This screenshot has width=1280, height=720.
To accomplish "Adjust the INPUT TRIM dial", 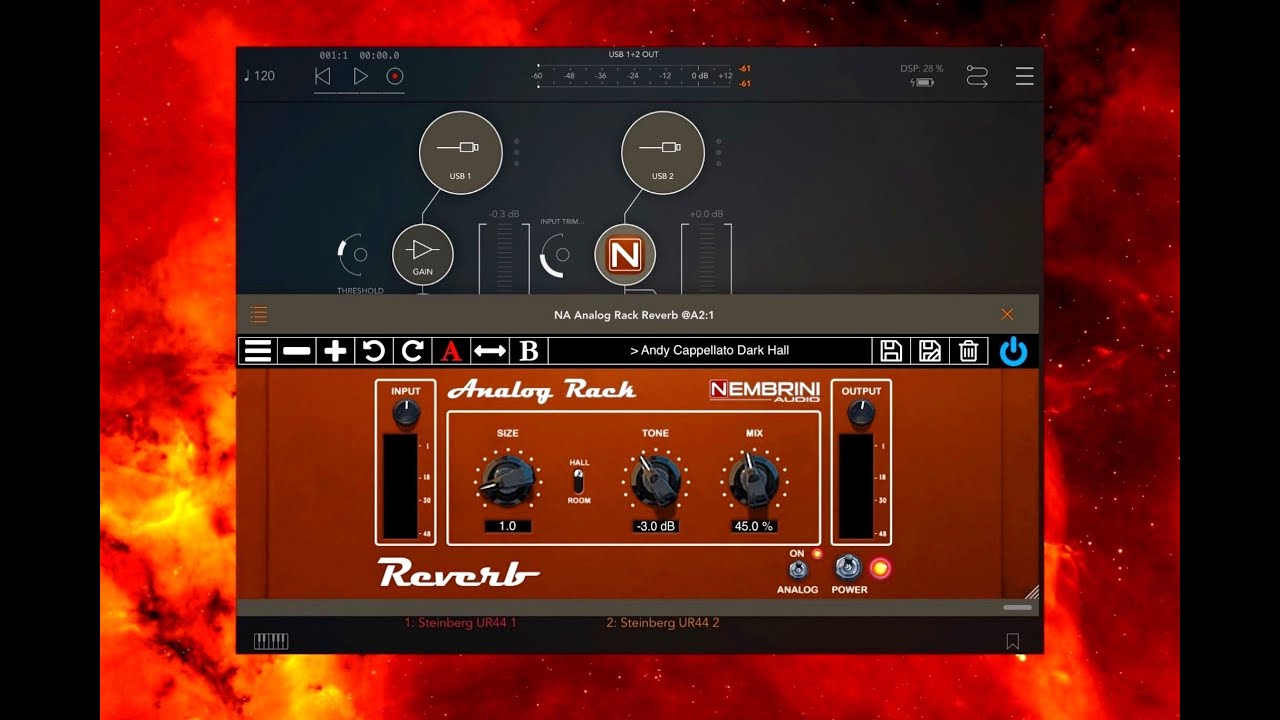I will click(556, 255).
